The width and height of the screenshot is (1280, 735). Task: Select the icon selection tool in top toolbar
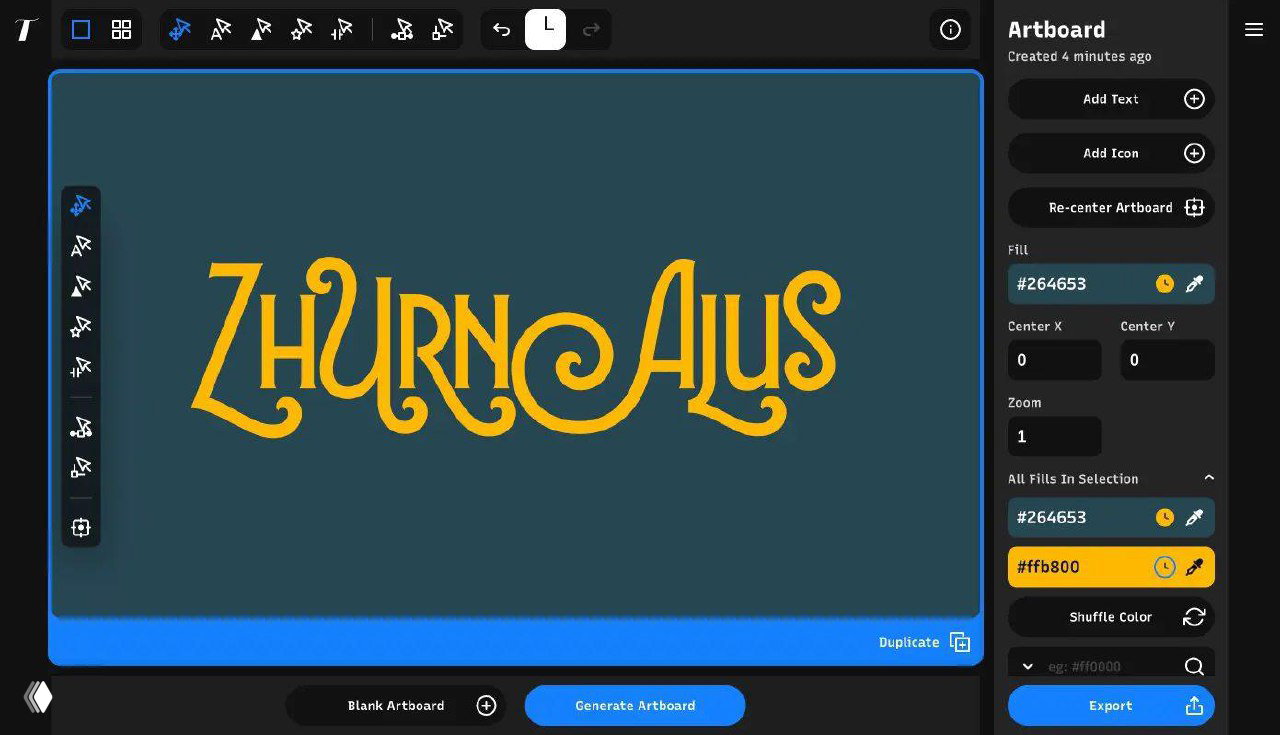click(301, 30)
